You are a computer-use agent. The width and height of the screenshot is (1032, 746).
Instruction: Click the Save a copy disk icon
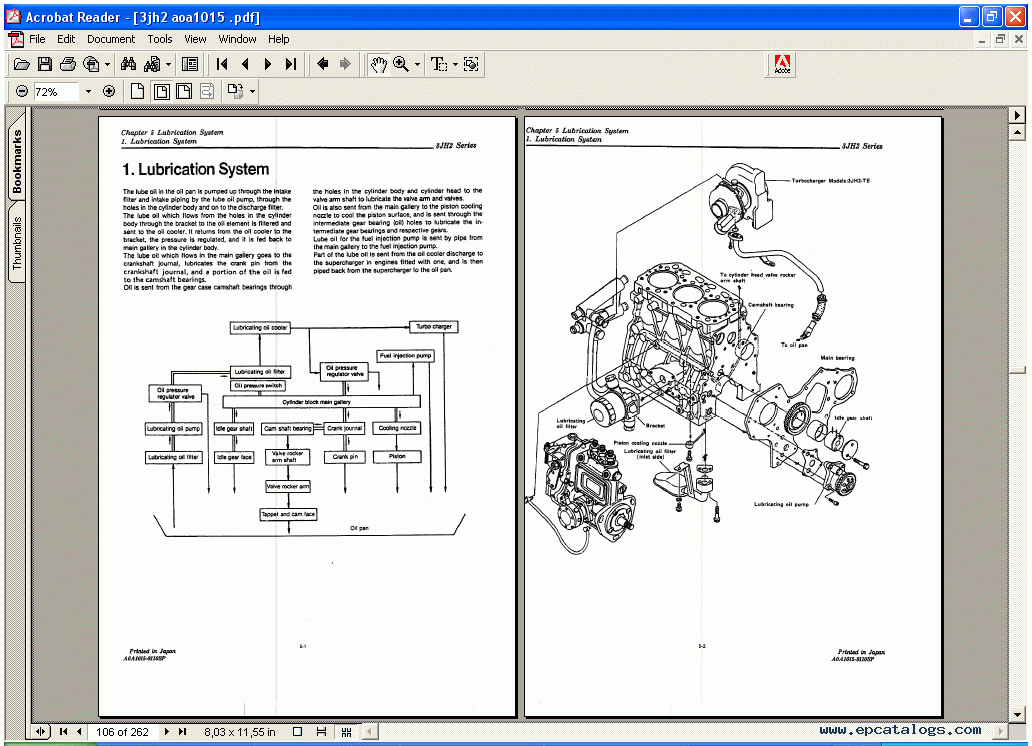click(x=45, y=64)
